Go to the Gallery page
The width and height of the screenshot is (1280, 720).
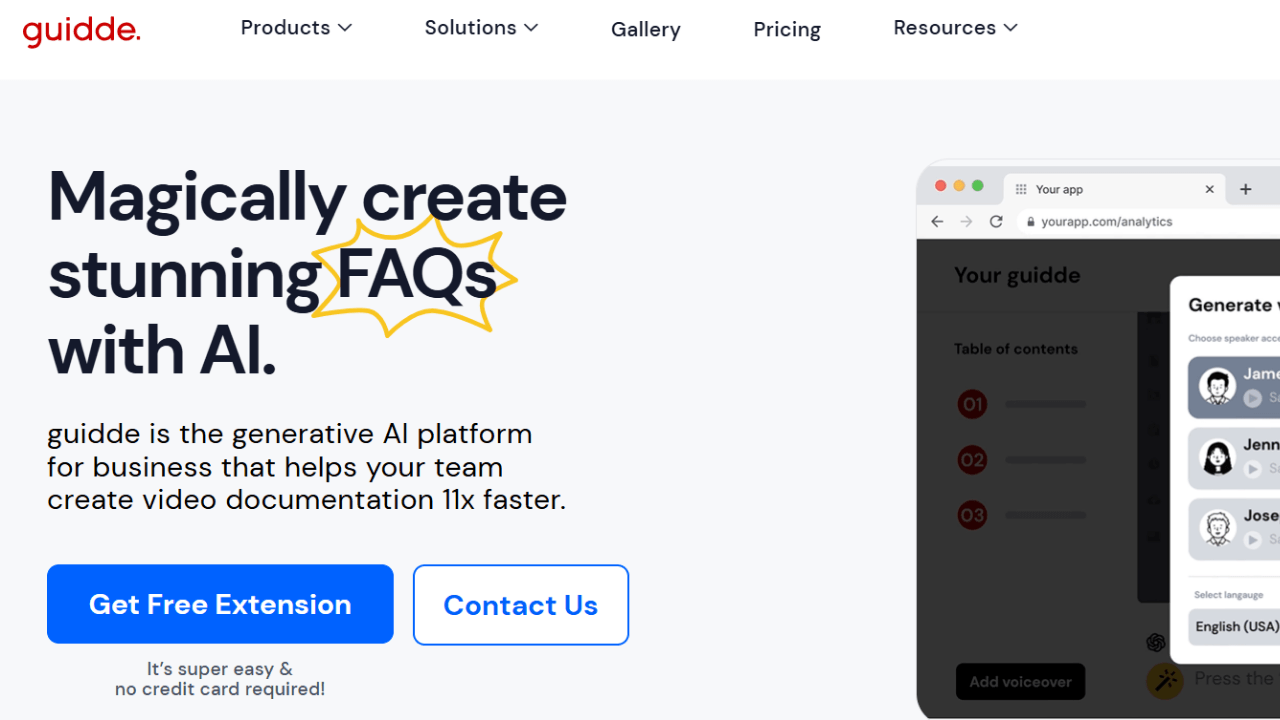(645, 30)
